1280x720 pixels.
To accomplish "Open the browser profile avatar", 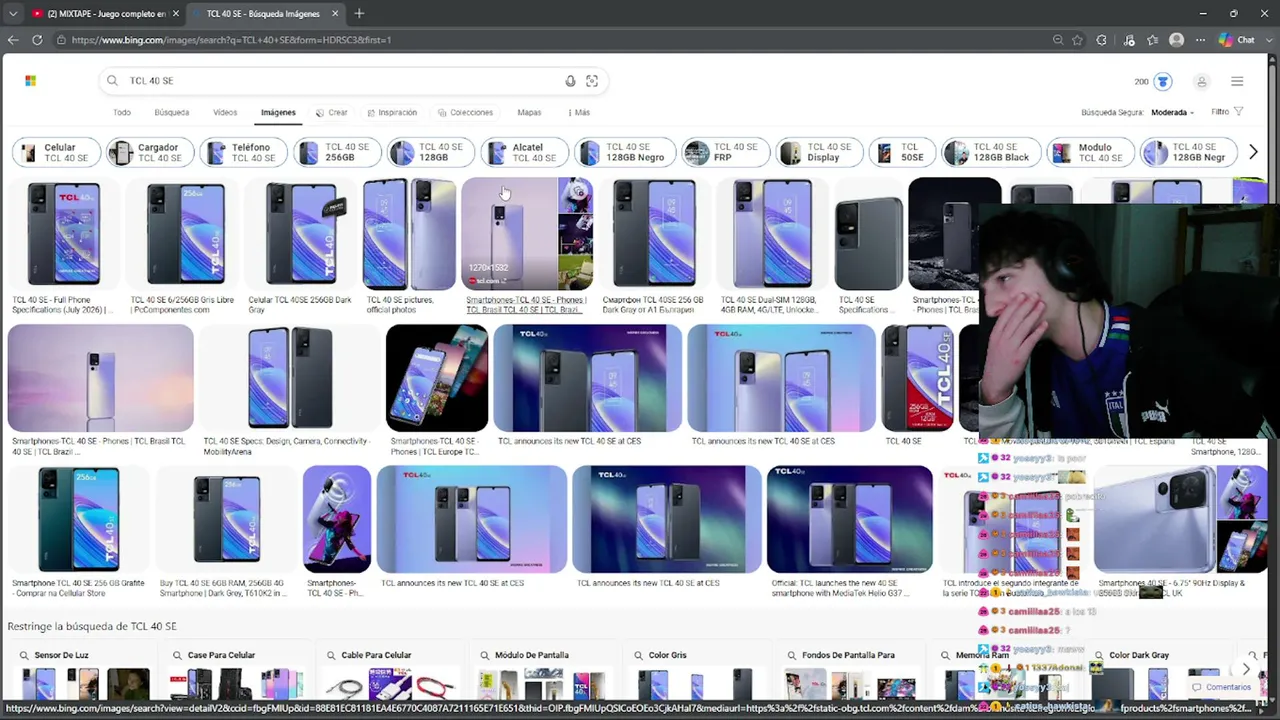I will pyautogui.click(x=1177, y=40).
